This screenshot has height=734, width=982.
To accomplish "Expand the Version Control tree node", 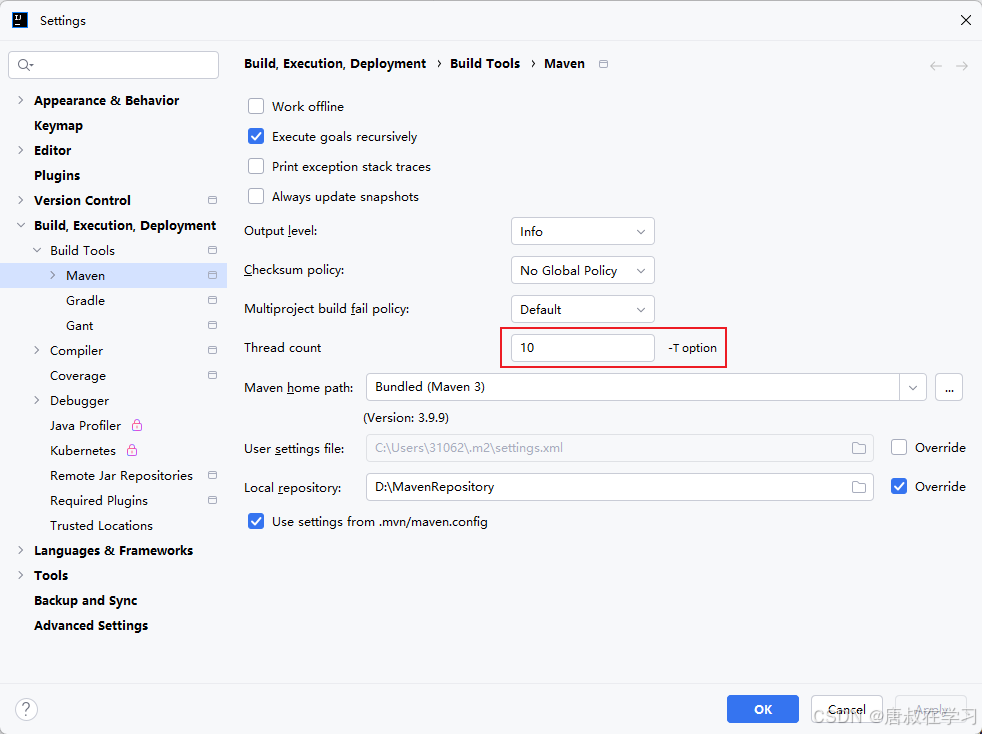I will [21, 200].
